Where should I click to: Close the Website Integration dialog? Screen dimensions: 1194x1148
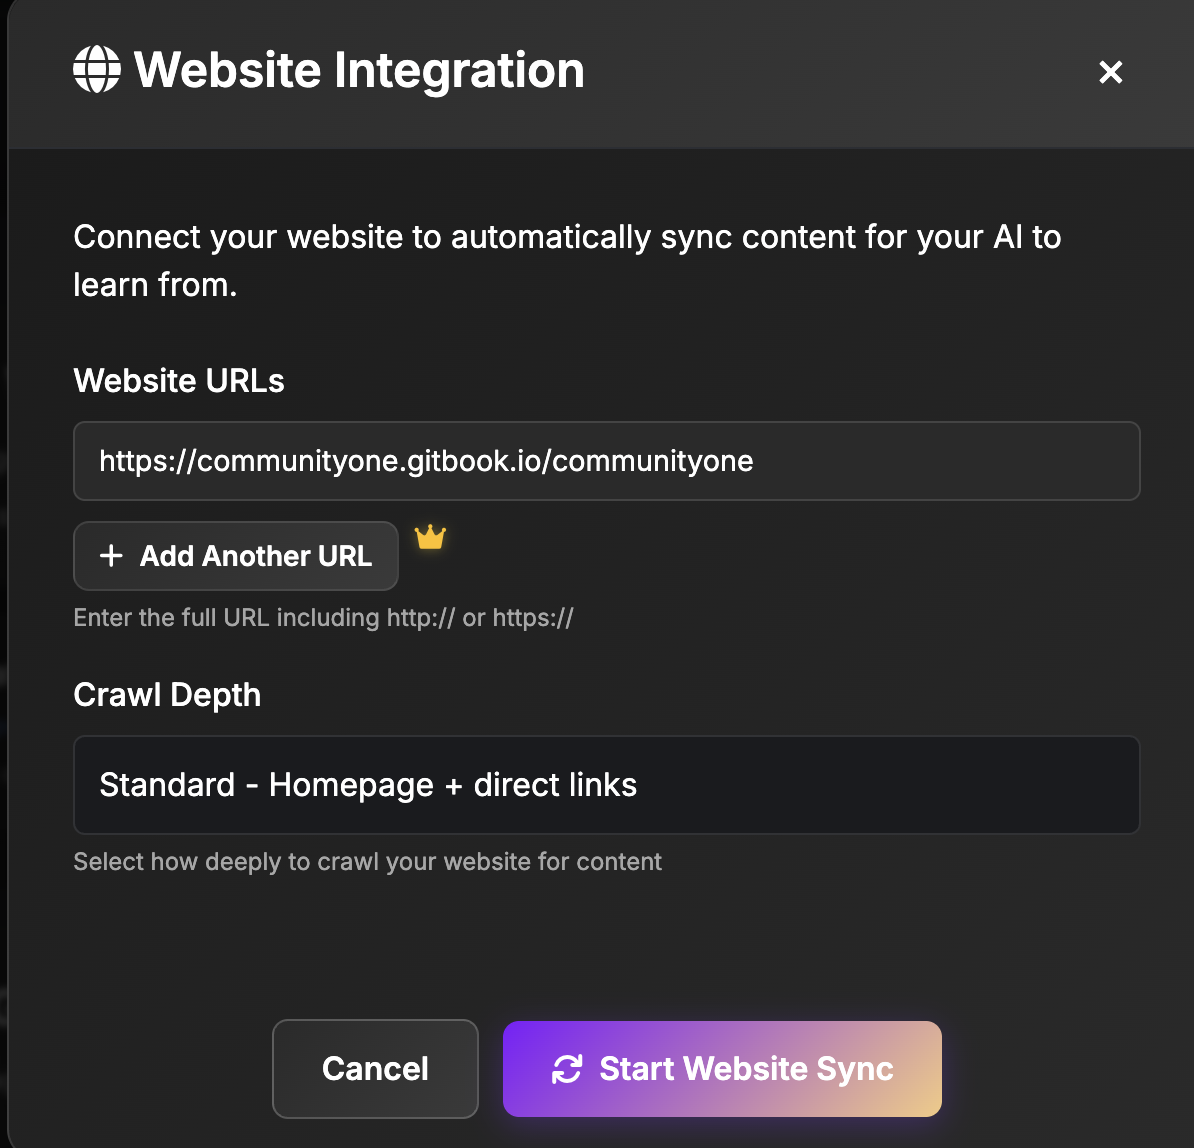click(x=1110, y=72)
